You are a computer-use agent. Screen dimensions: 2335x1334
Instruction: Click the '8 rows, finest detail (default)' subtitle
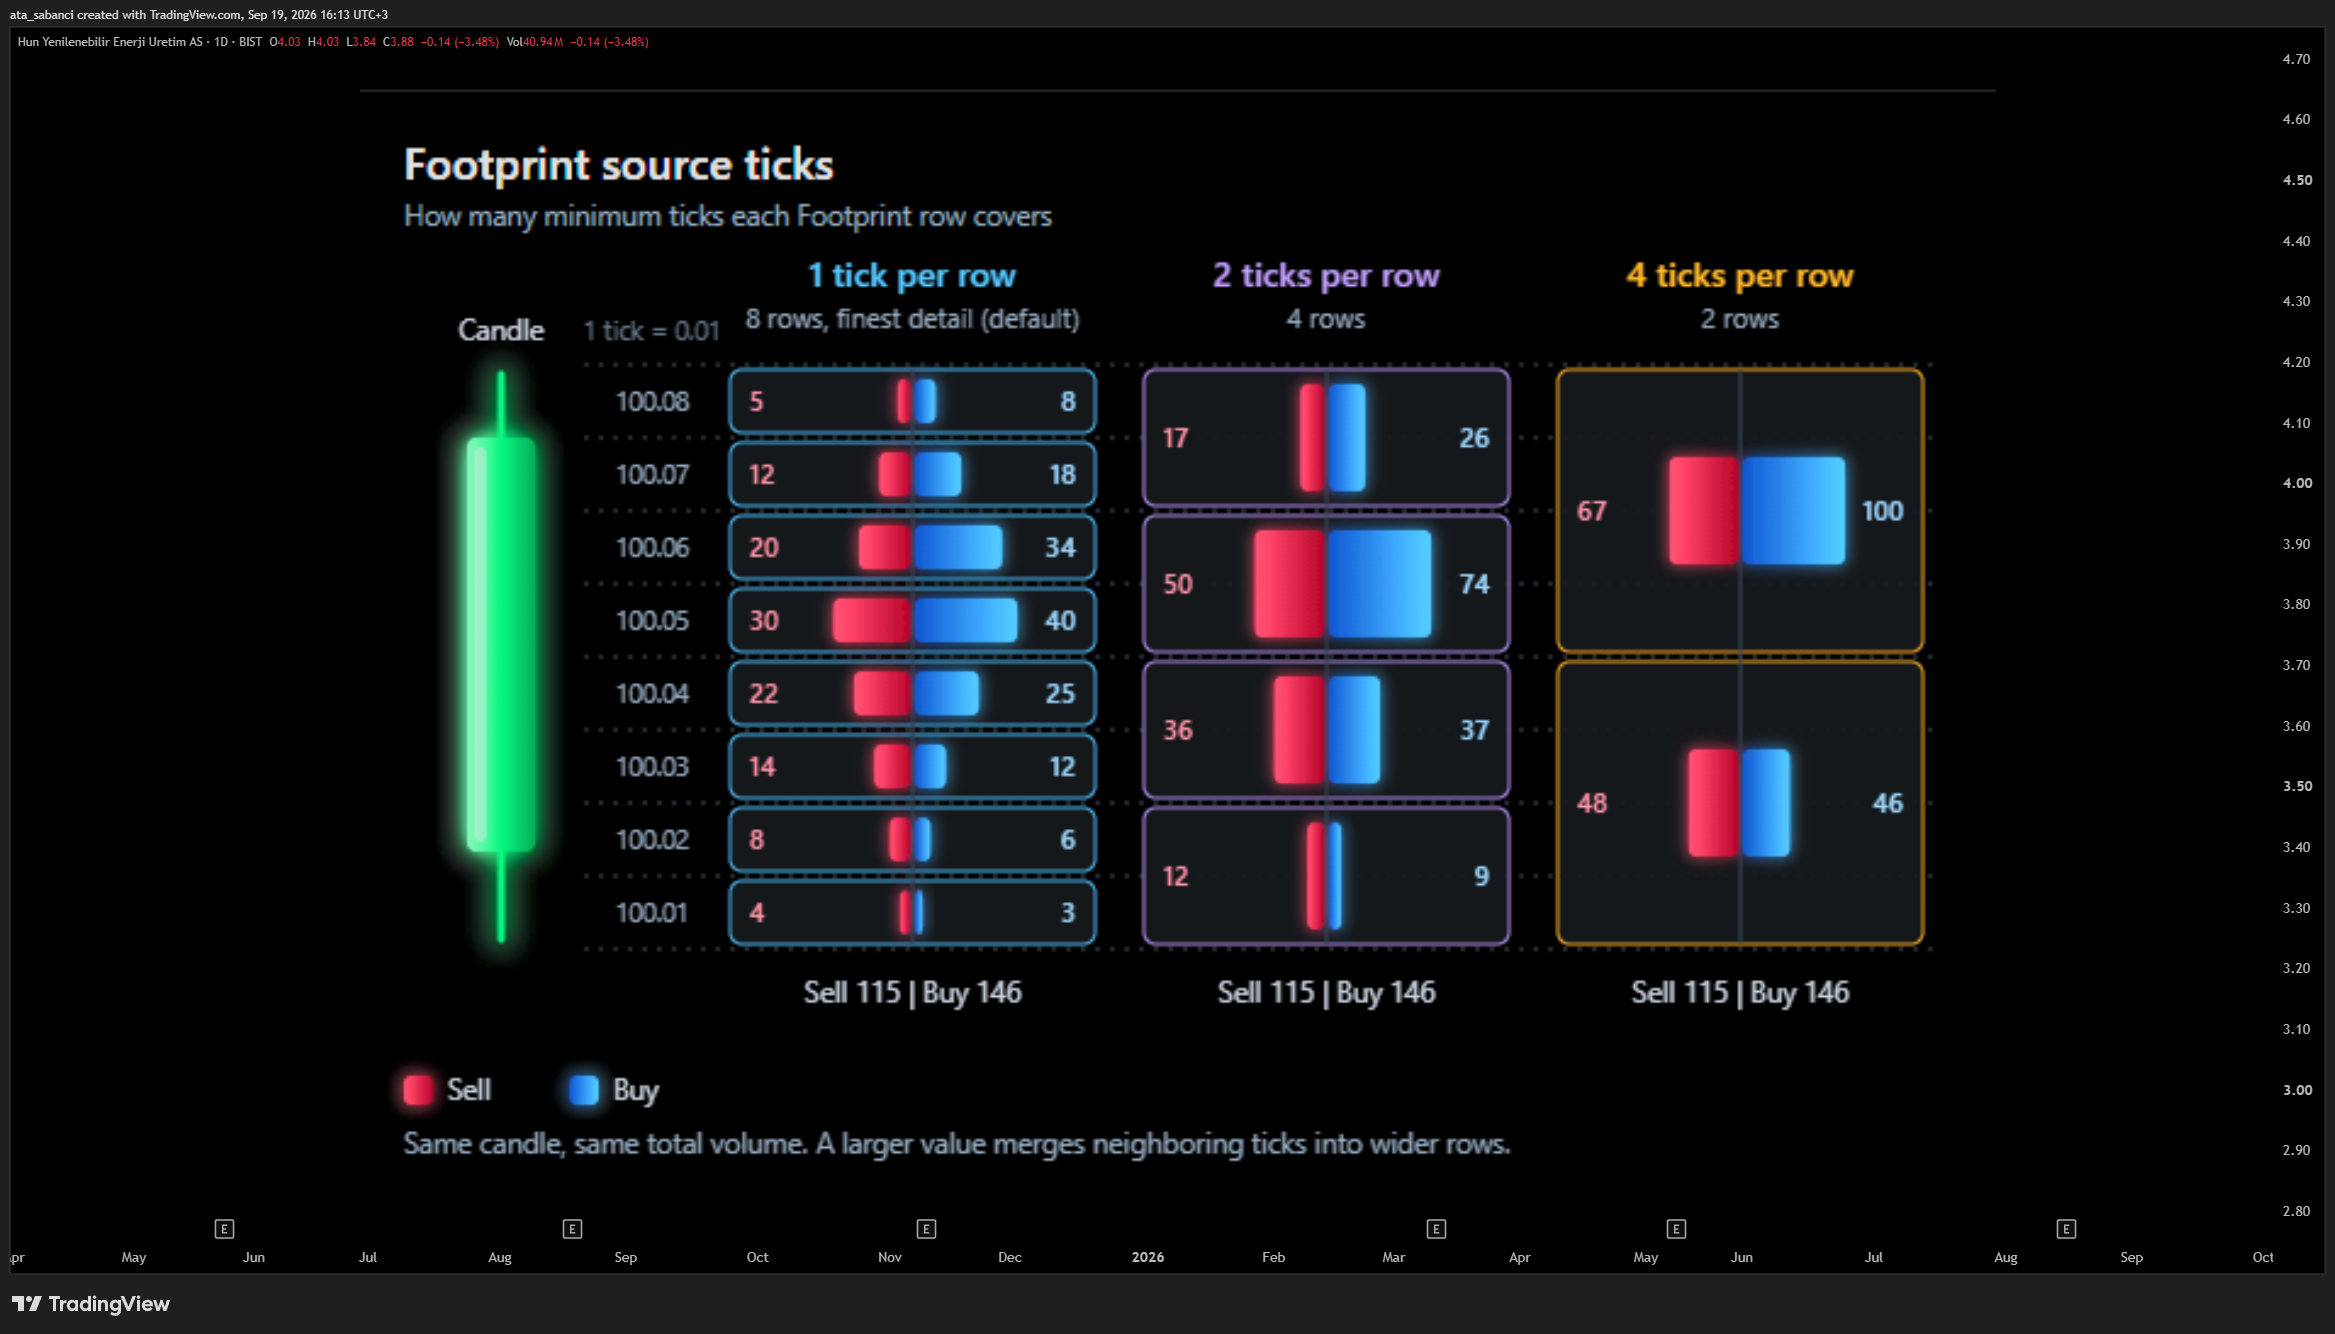pos(912,319)
